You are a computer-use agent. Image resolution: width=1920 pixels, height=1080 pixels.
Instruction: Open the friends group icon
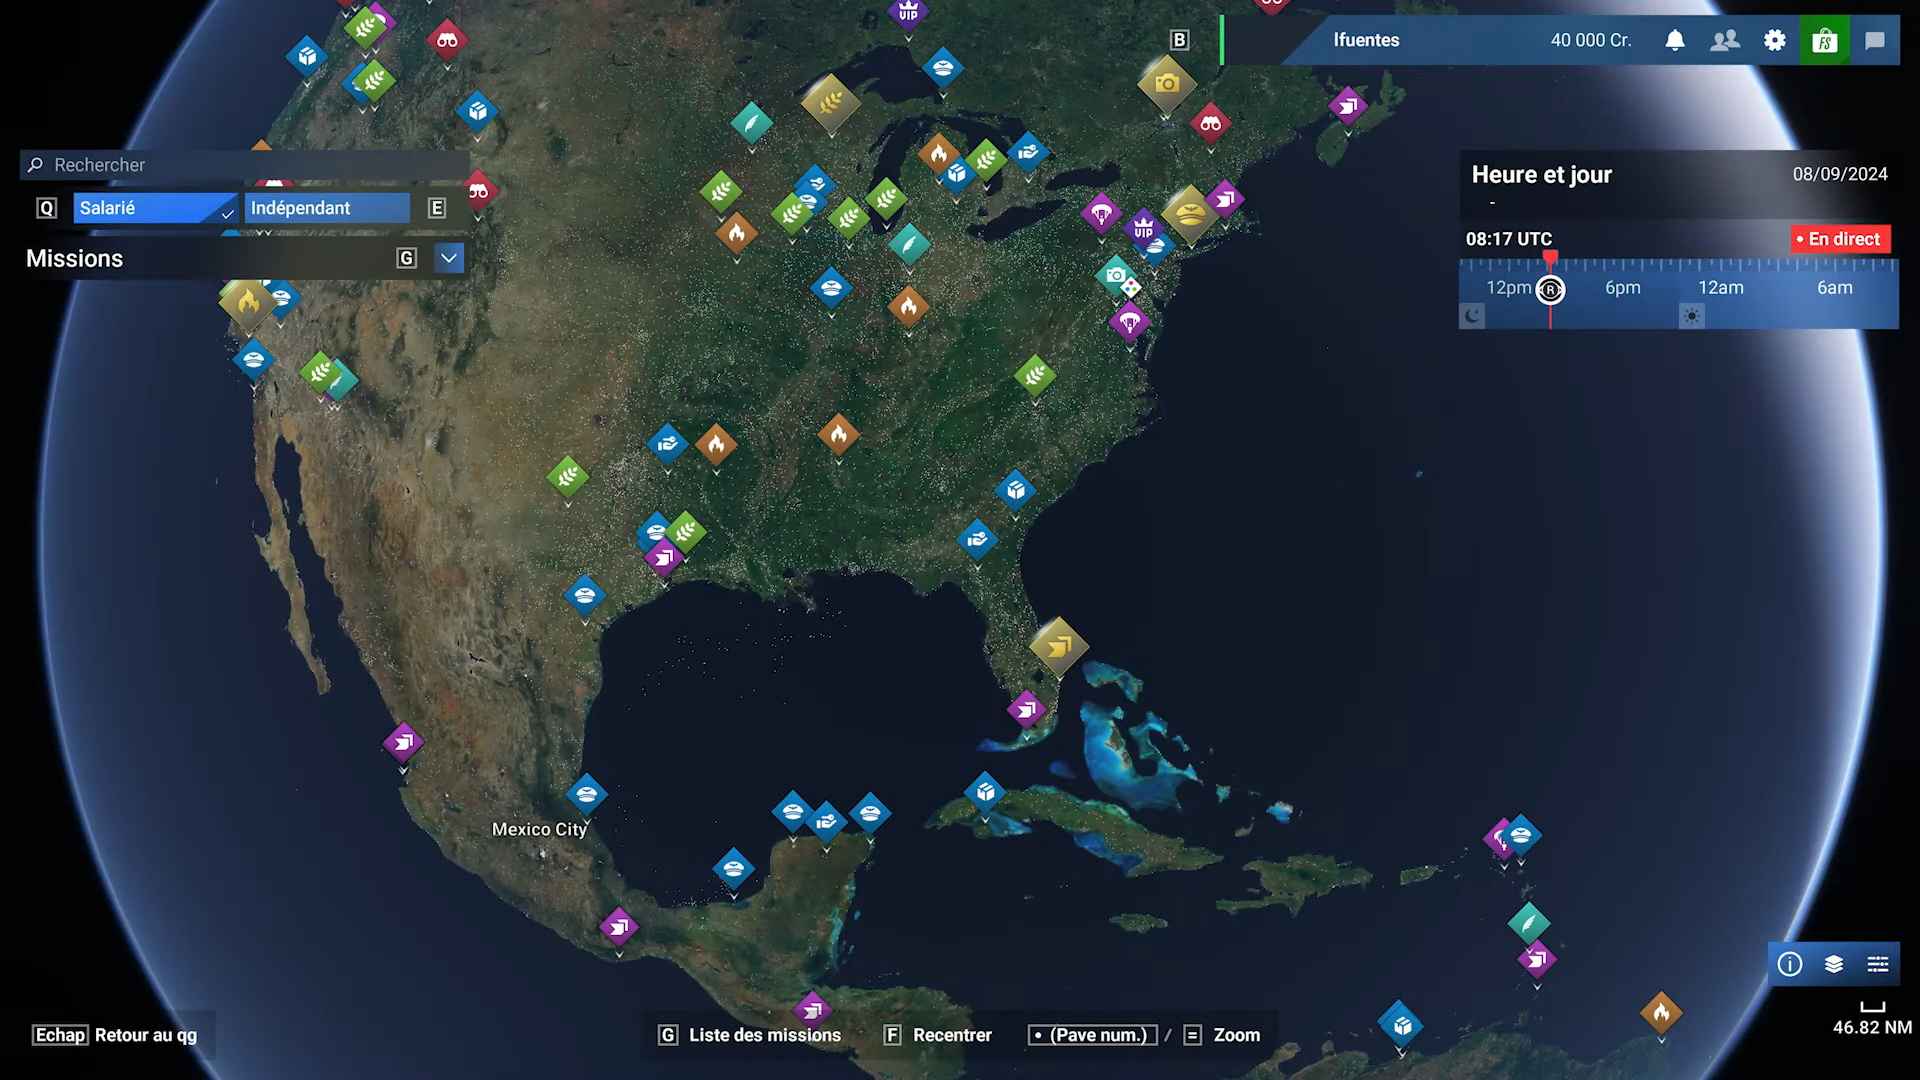(x=1725, y=40)
